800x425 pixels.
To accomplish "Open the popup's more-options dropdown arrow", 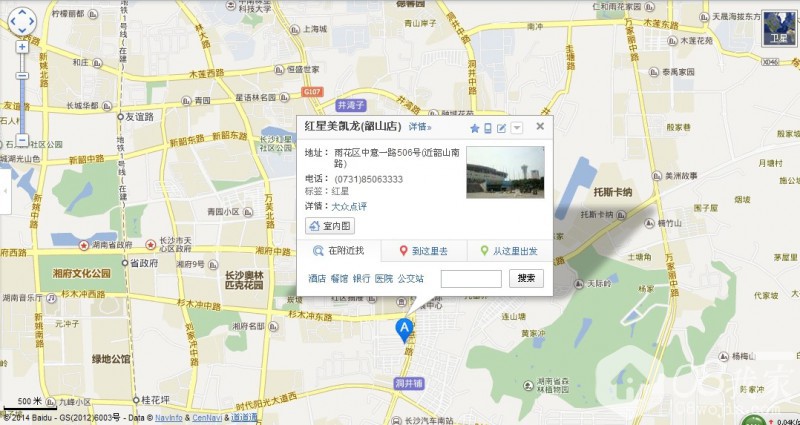I will [517, 128].
